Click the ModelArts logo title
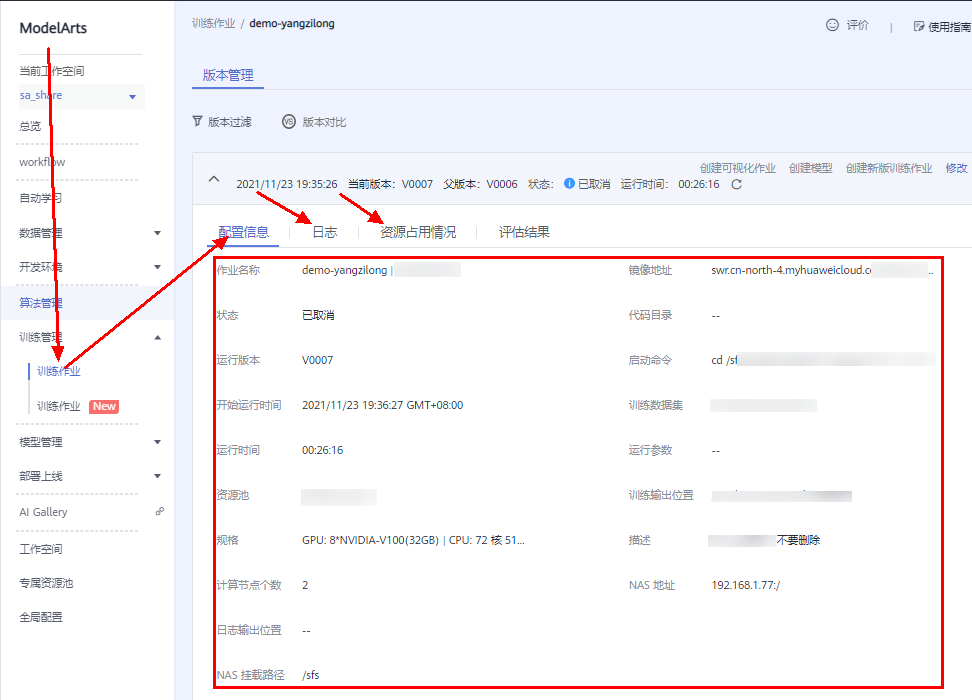Image resolution: width=972 pixels, height=700 pixels. click(53, 28)
